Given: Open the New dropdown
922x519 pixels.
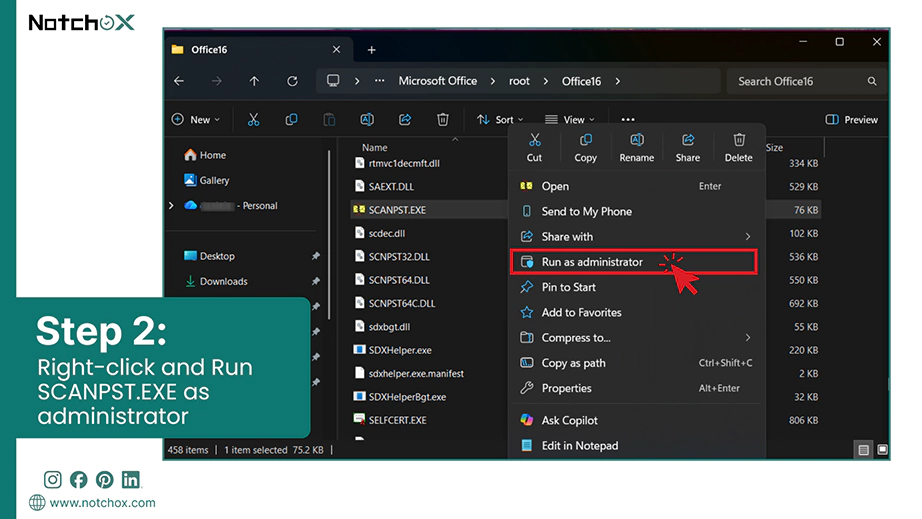Looking at the screenshot, I should pos(196,119).
